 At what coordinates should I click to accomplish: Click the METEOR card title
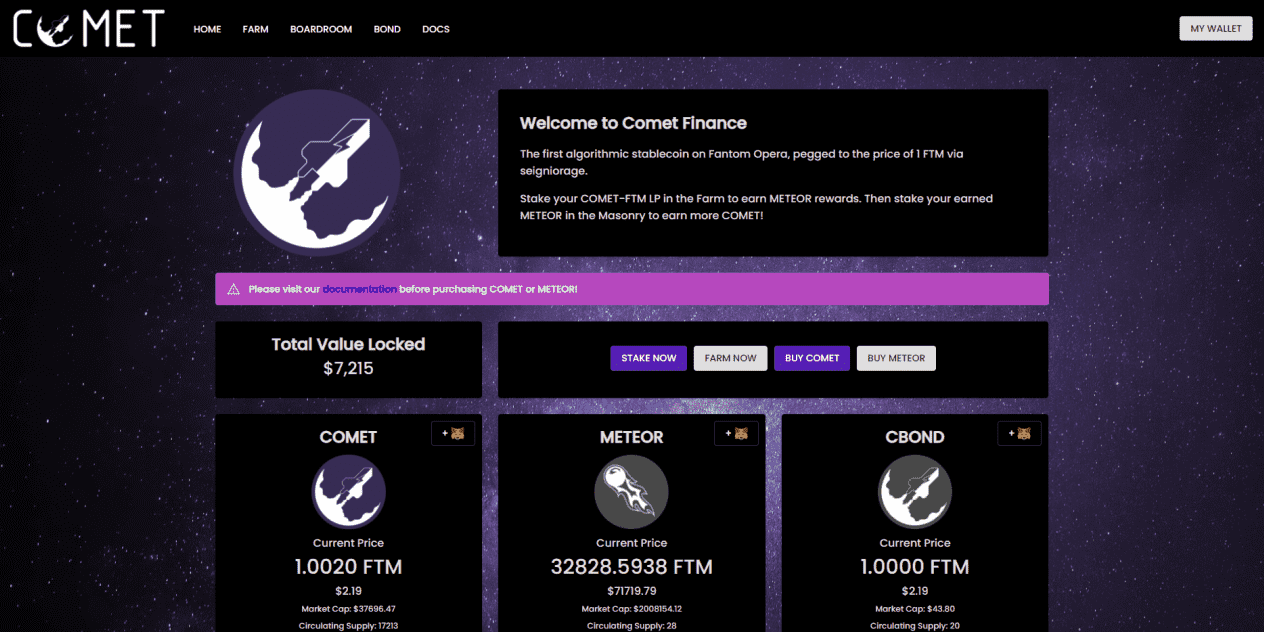click(631, 437)
